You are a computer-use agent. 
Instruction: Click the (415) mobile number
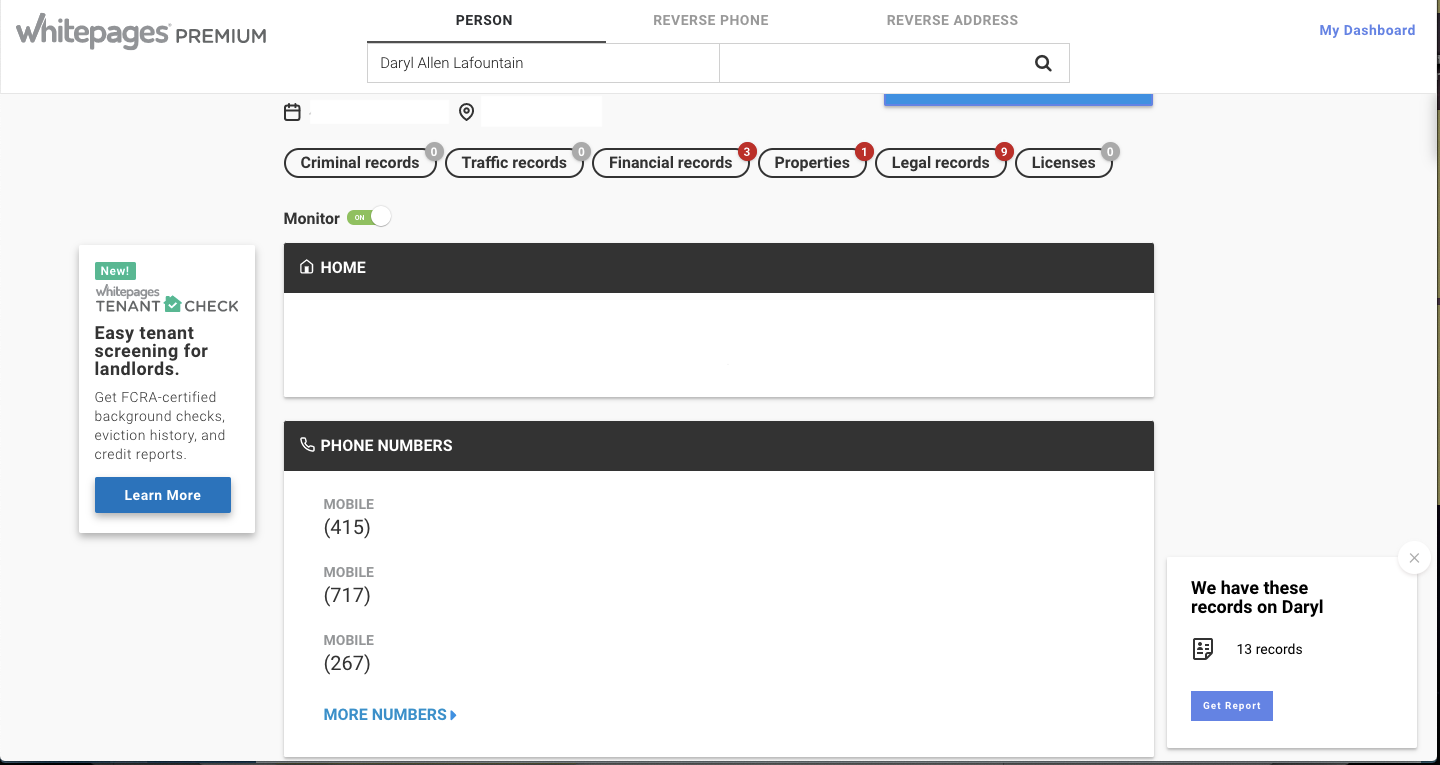pos(347,527)
